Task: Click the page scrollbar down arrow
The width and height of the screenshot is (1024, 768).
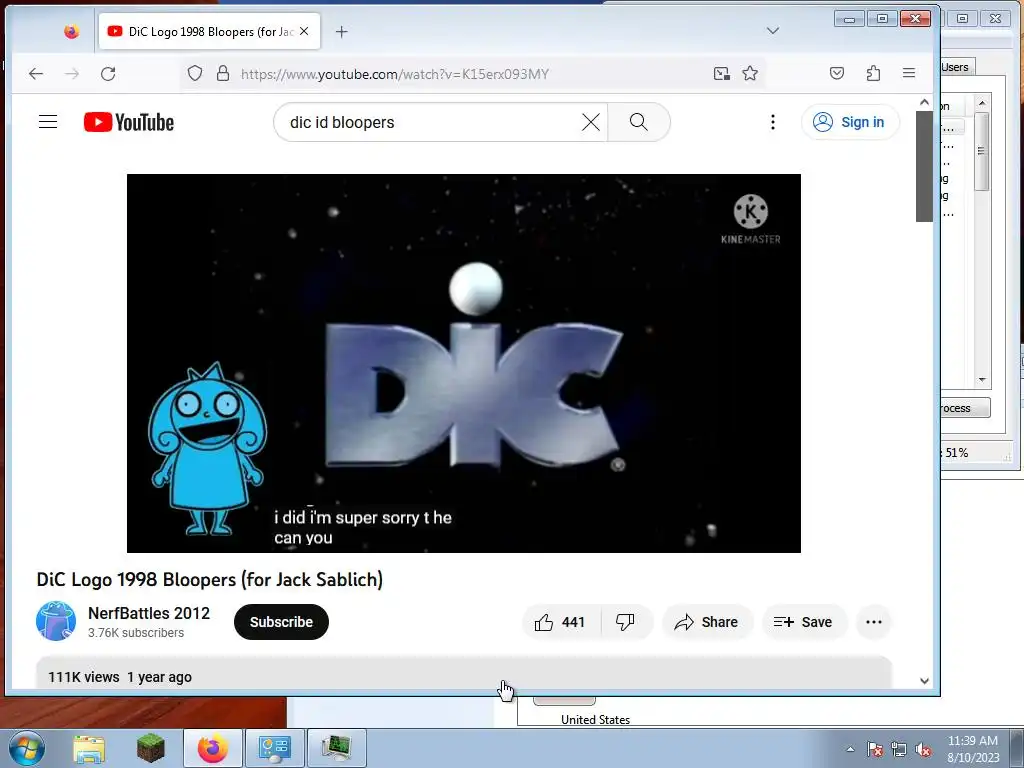Action: pyautogui.click(x=924, y=680)
